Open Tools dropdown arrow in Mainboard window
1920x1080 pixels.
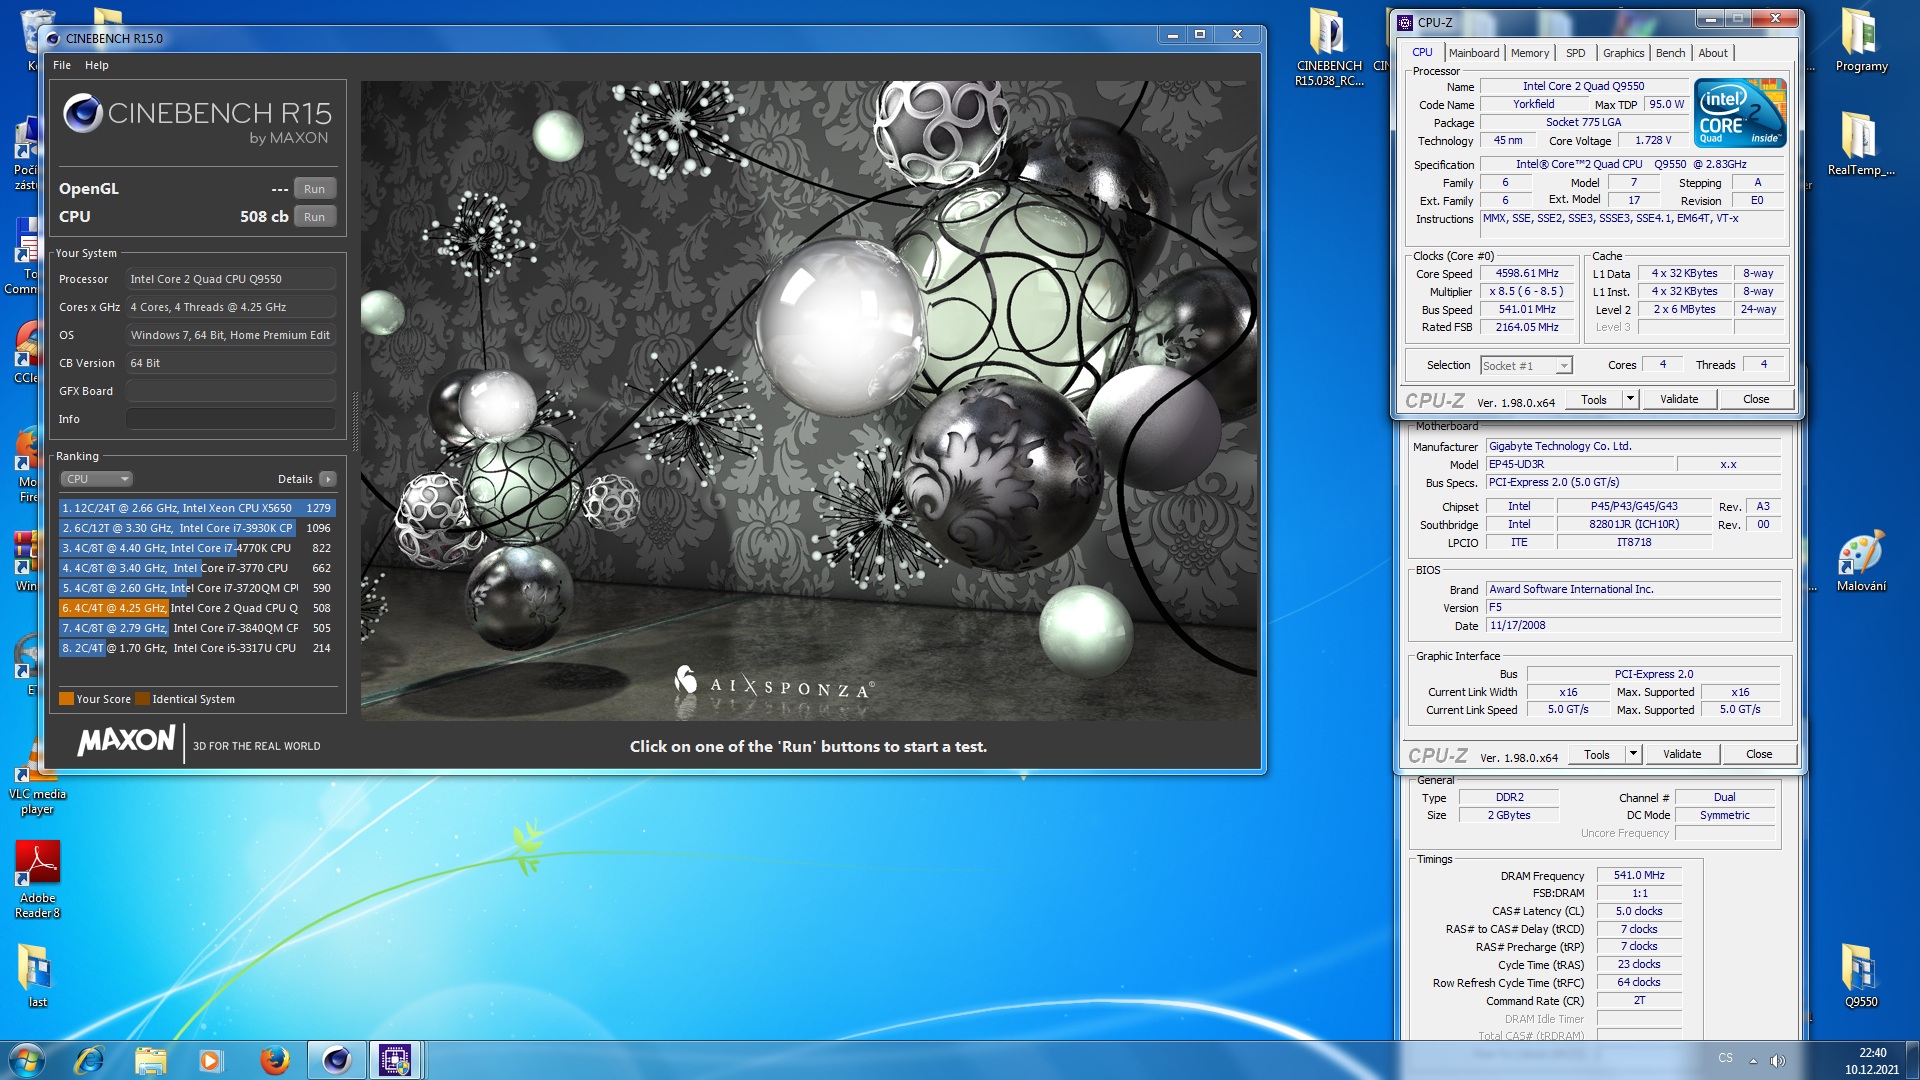[x=1633, y=754]
